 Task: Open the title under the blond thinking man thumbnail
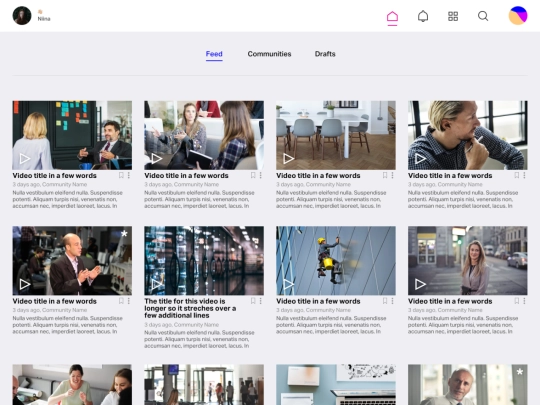click(450, 176)
